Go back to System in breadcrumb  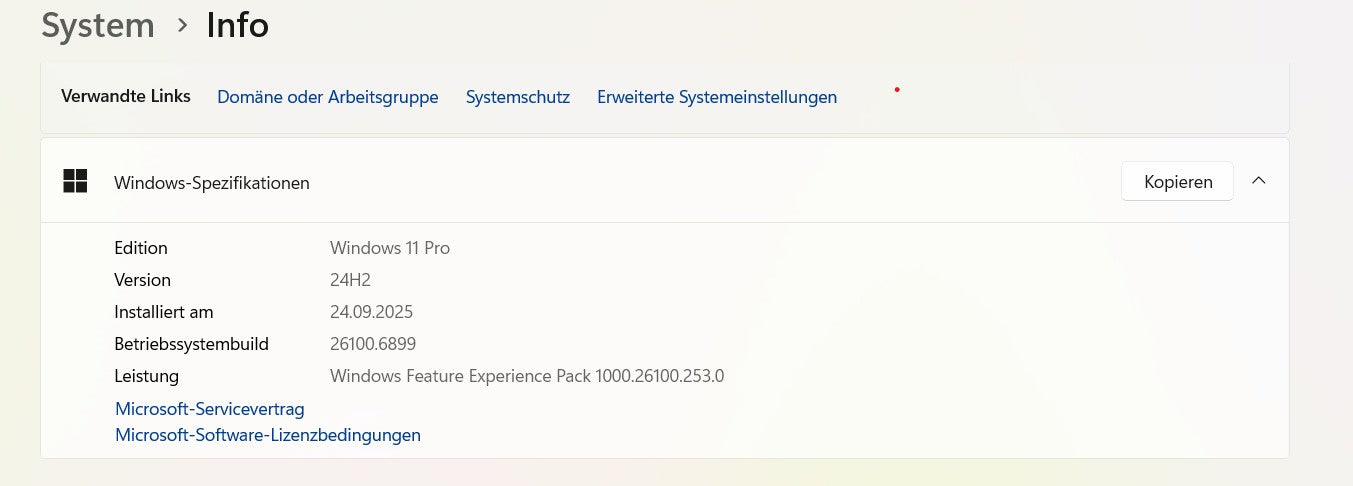98,25
